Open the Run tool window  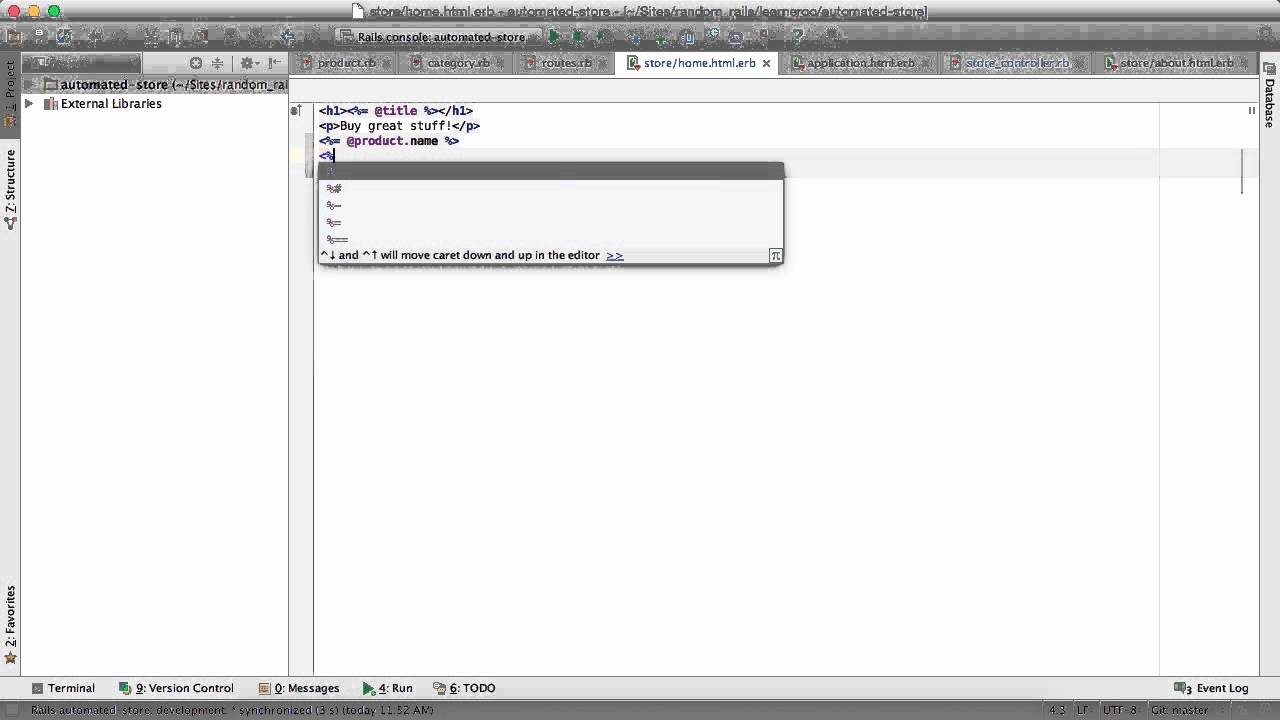(x=388, y=688)
